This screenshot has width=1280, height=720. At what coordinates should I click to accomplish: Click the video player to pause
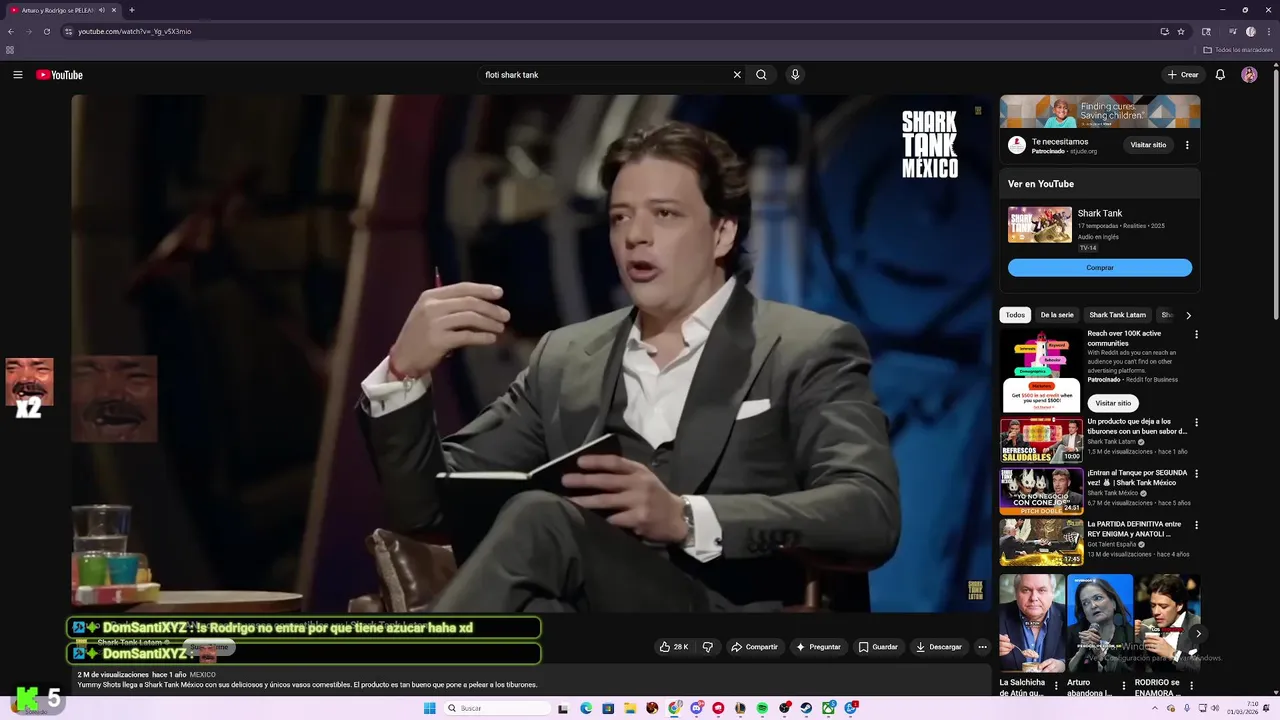coord(531,353)
